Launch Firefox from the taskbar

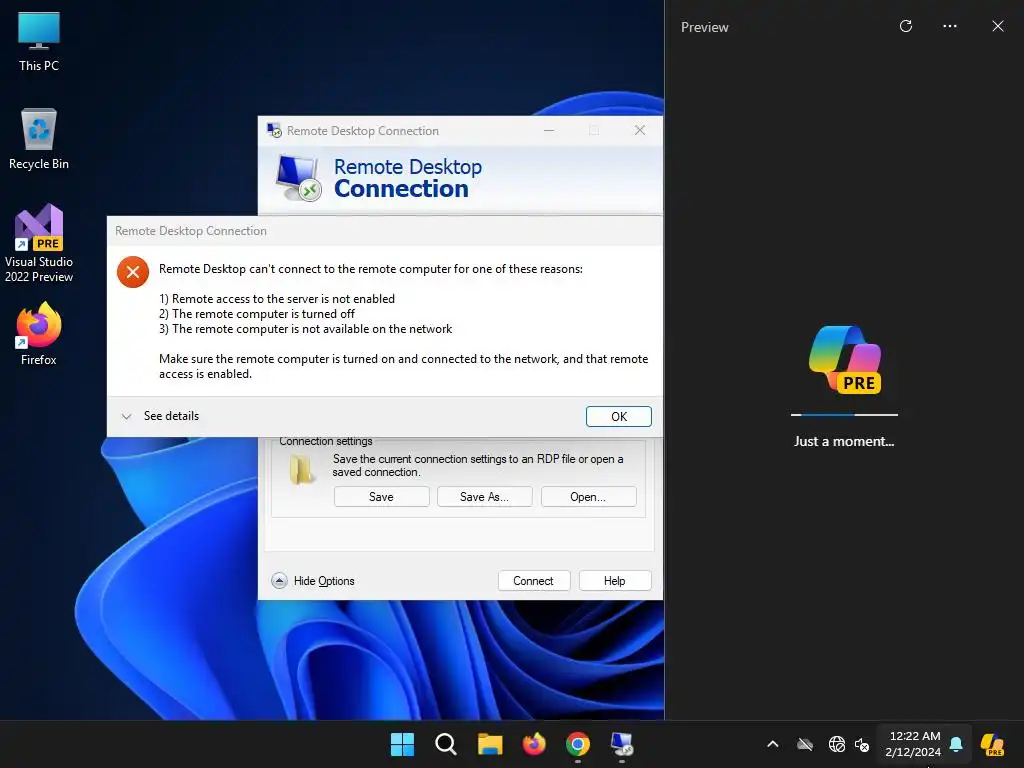534,744
